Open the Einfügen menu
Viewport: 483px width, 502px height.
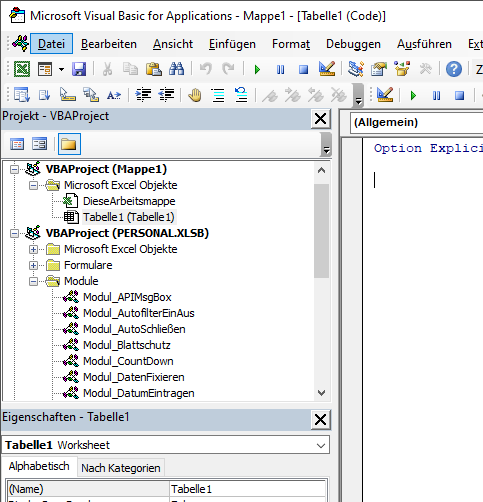(x=232, y=44)
